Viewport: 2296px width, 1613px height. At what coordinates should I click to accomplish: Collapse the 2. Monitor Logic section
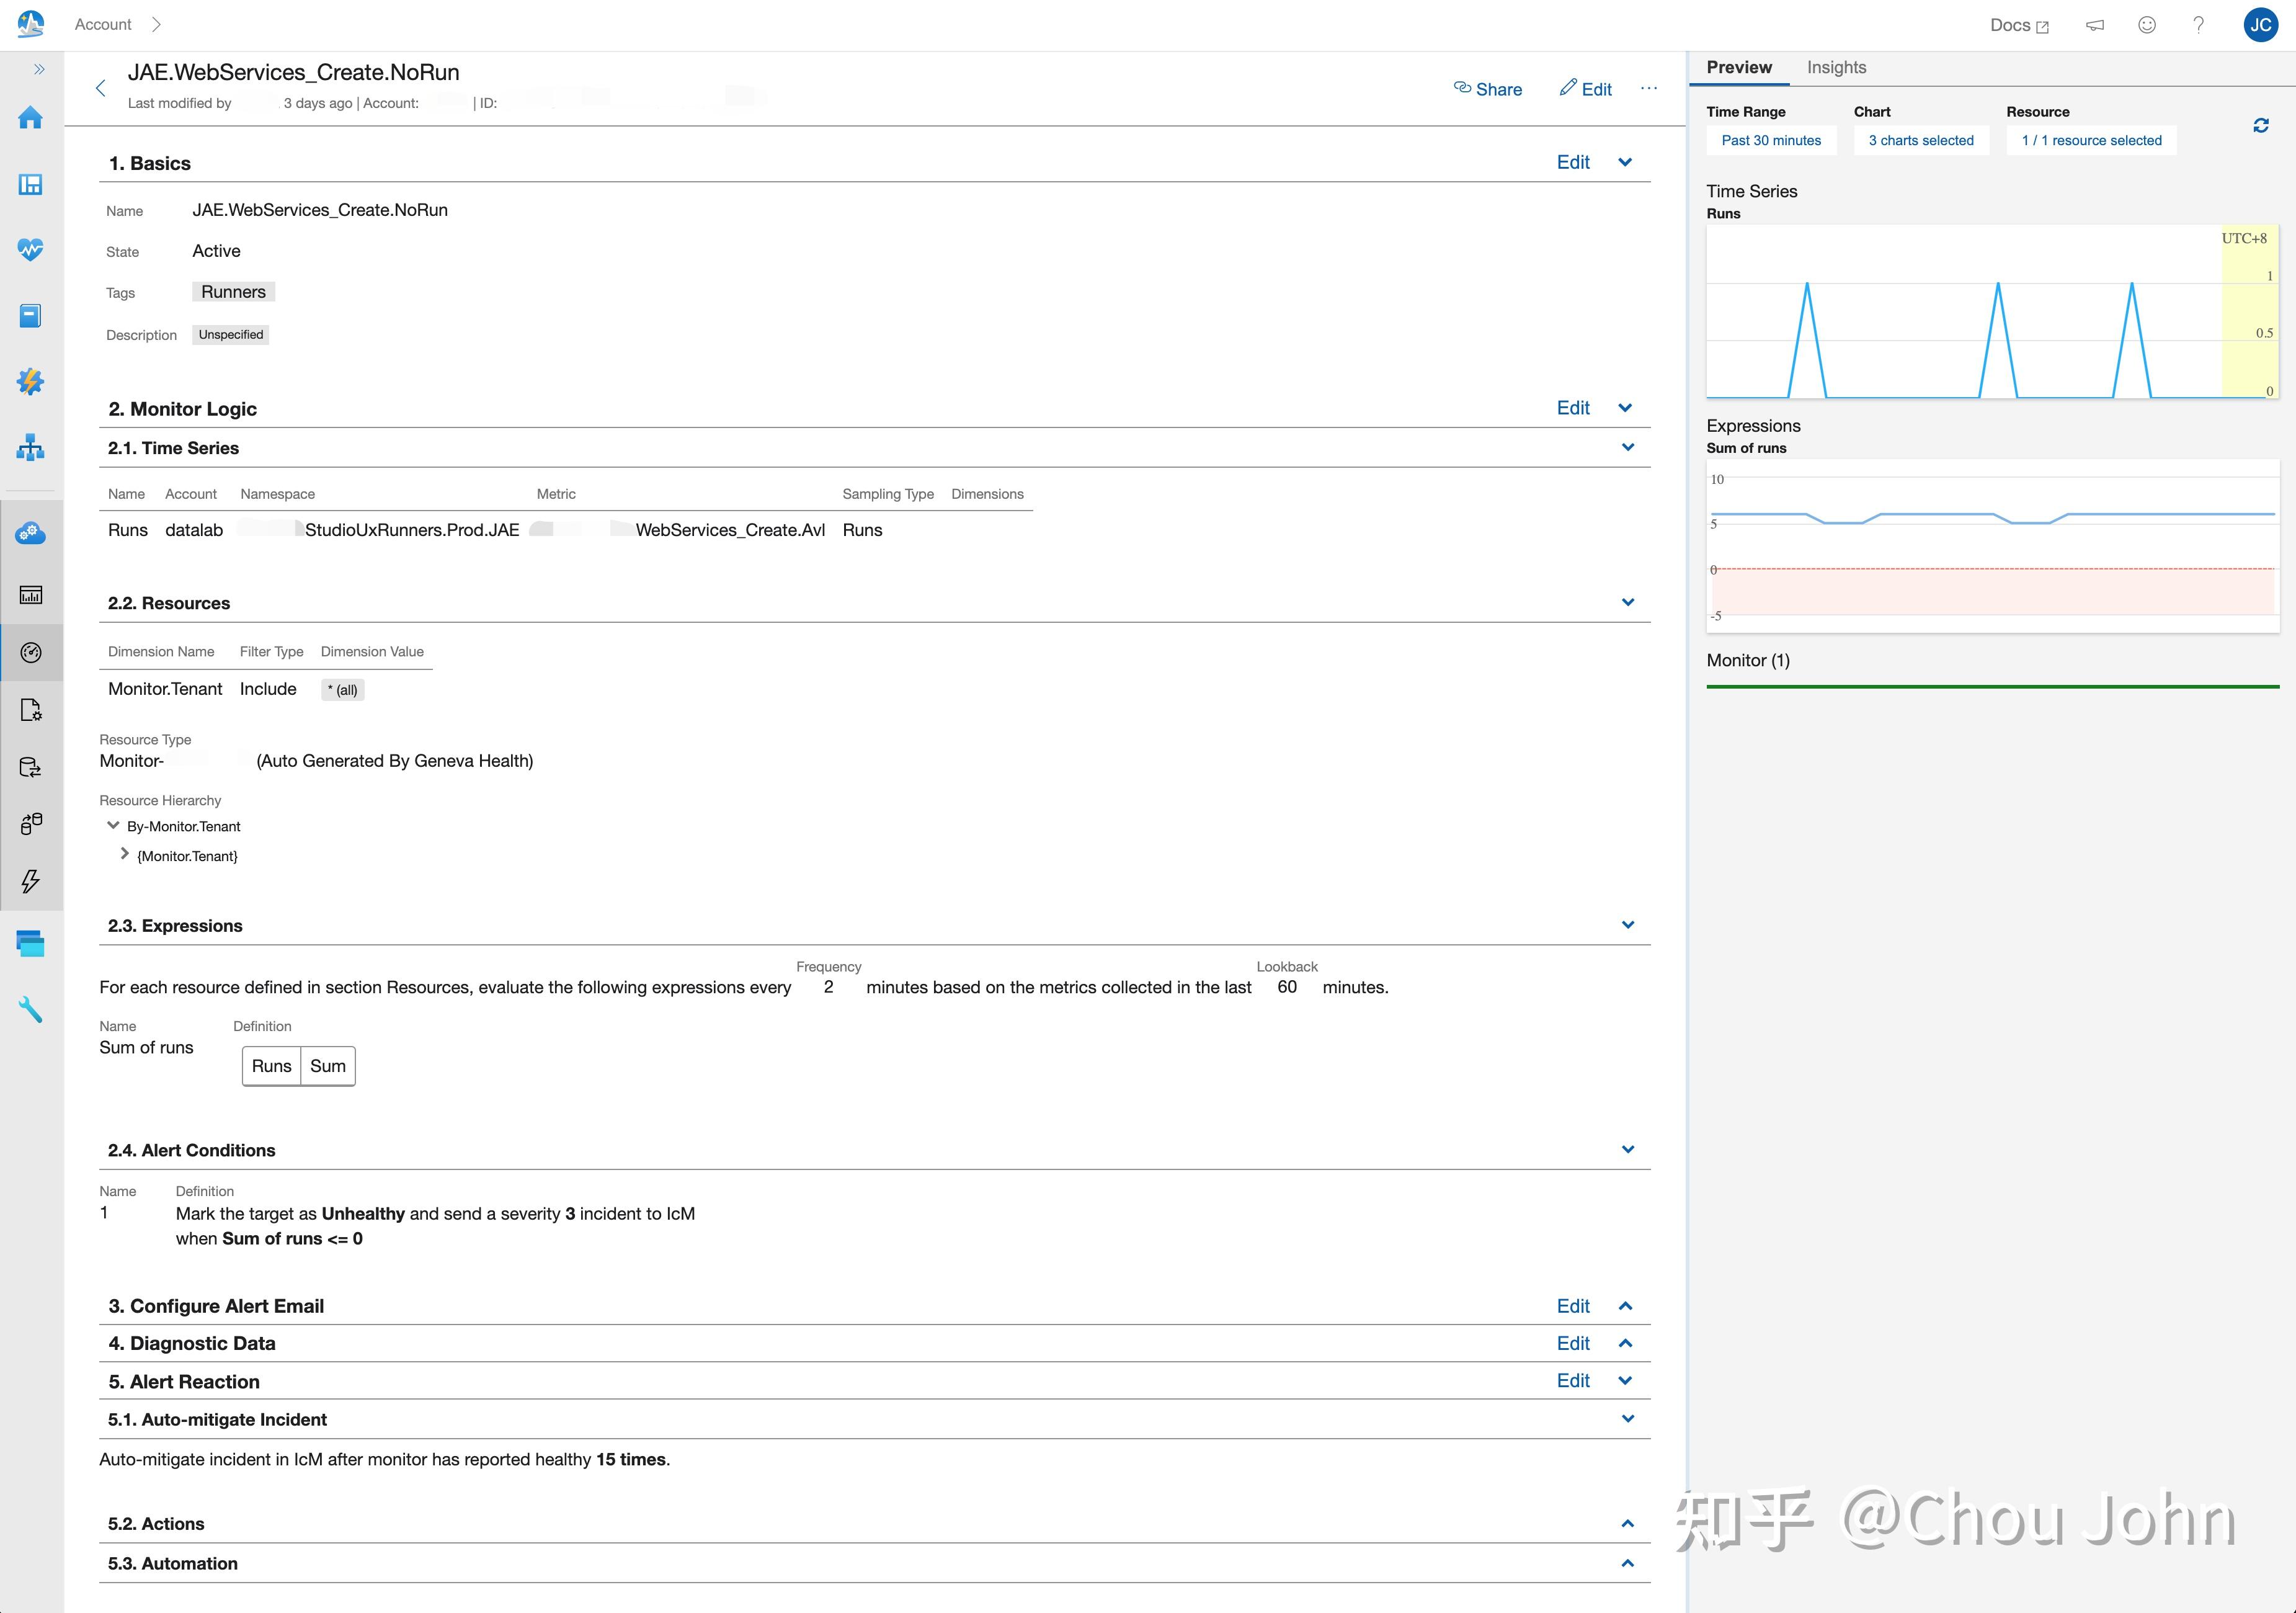1625,408
